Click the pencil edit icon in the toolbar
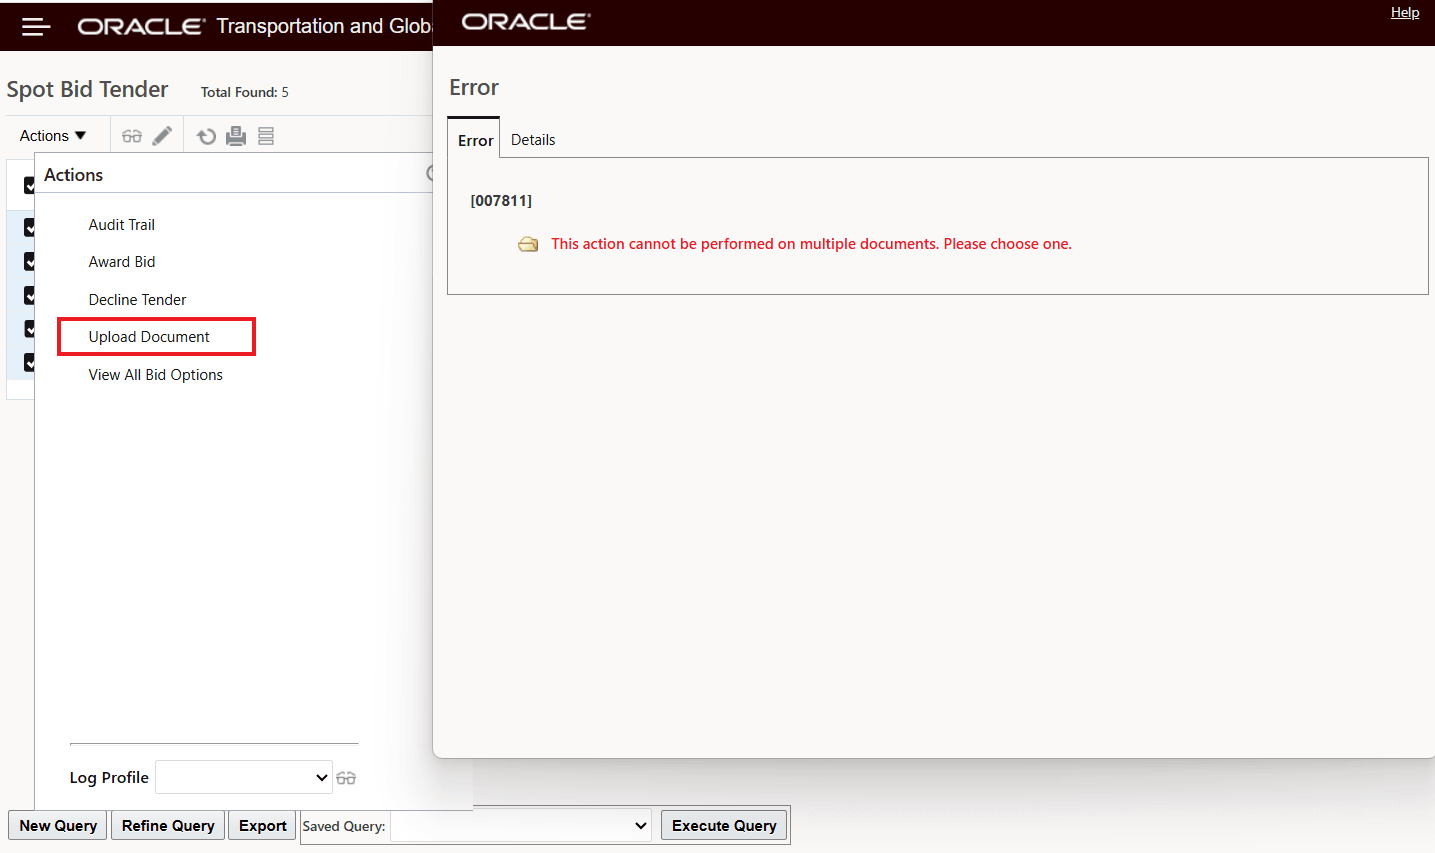The height and width of the screenshot is (853, 1435). [162, 136]
